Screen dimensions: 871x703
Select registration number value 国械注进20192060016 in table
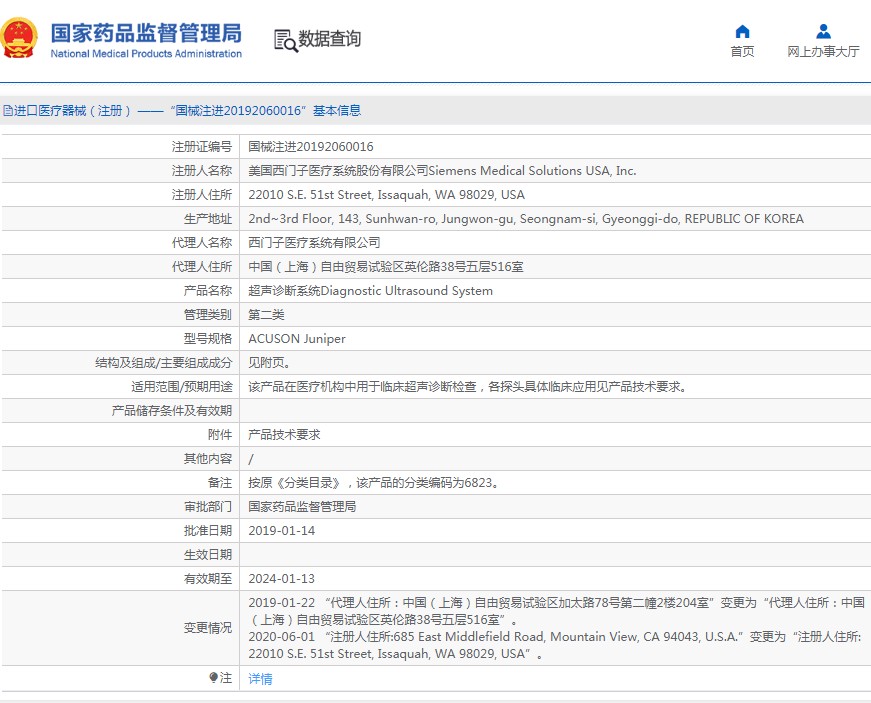click(x=311, y=147)
